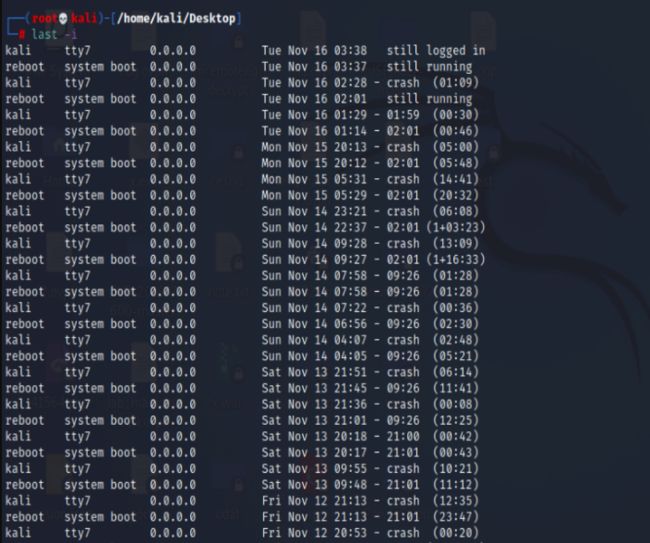Screen dimensions: 650x543
Task: Click the '(11:12)' uptime value
Action: coord(456,485)
